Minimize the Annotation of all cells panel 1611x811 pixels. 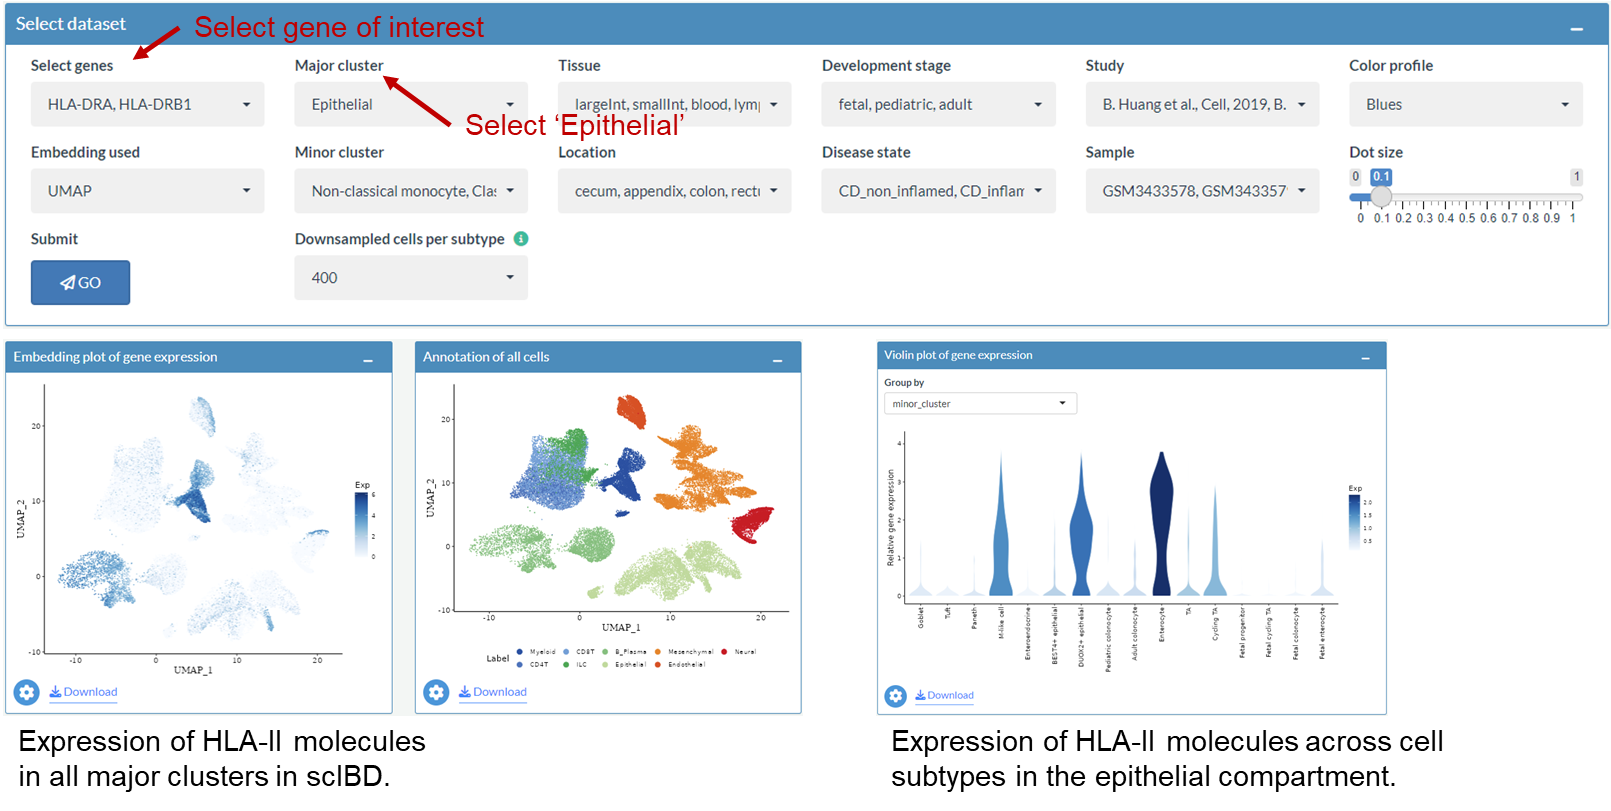pyautogui.click(x=777, y=360)
